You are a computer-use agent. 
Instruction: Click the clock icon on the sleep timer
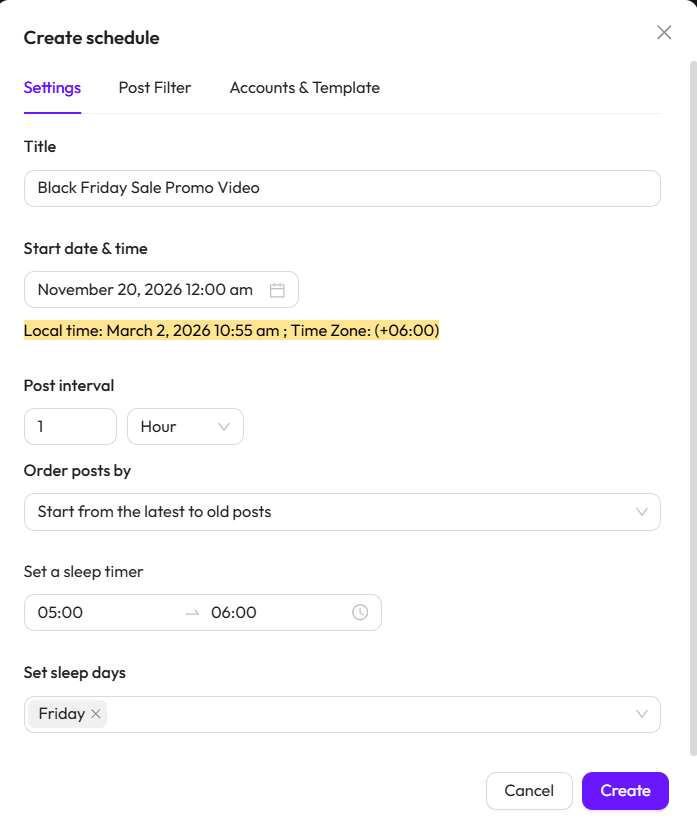coord(360,612)
